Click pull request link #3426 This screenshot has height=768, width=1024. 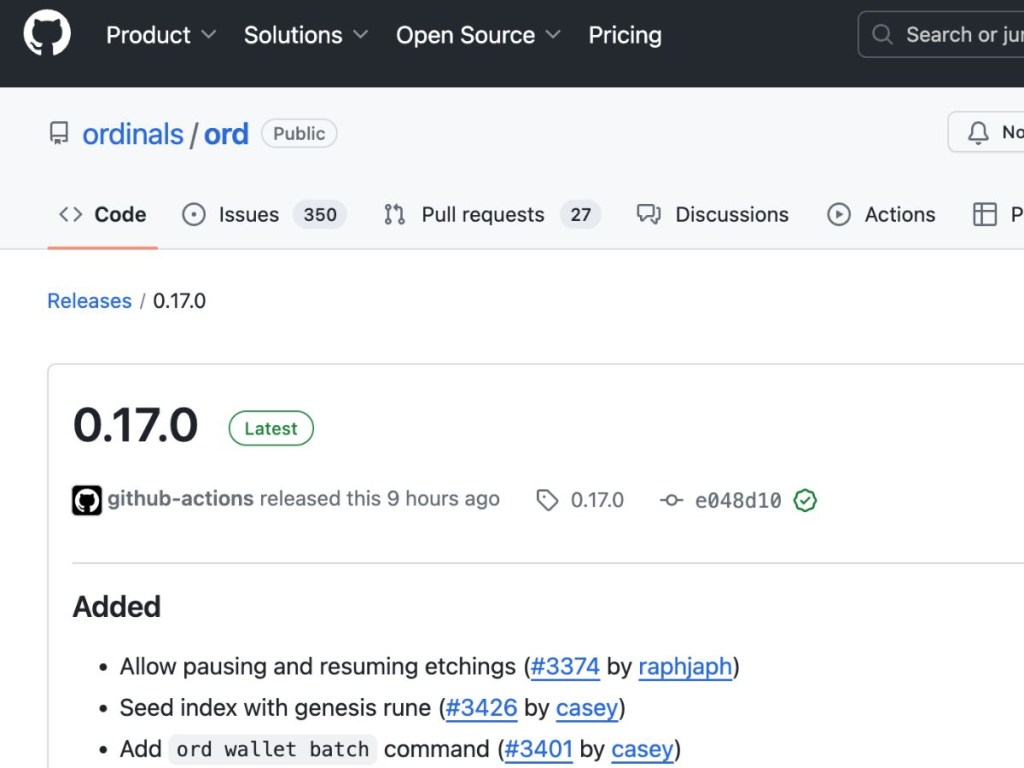(481, 708)
